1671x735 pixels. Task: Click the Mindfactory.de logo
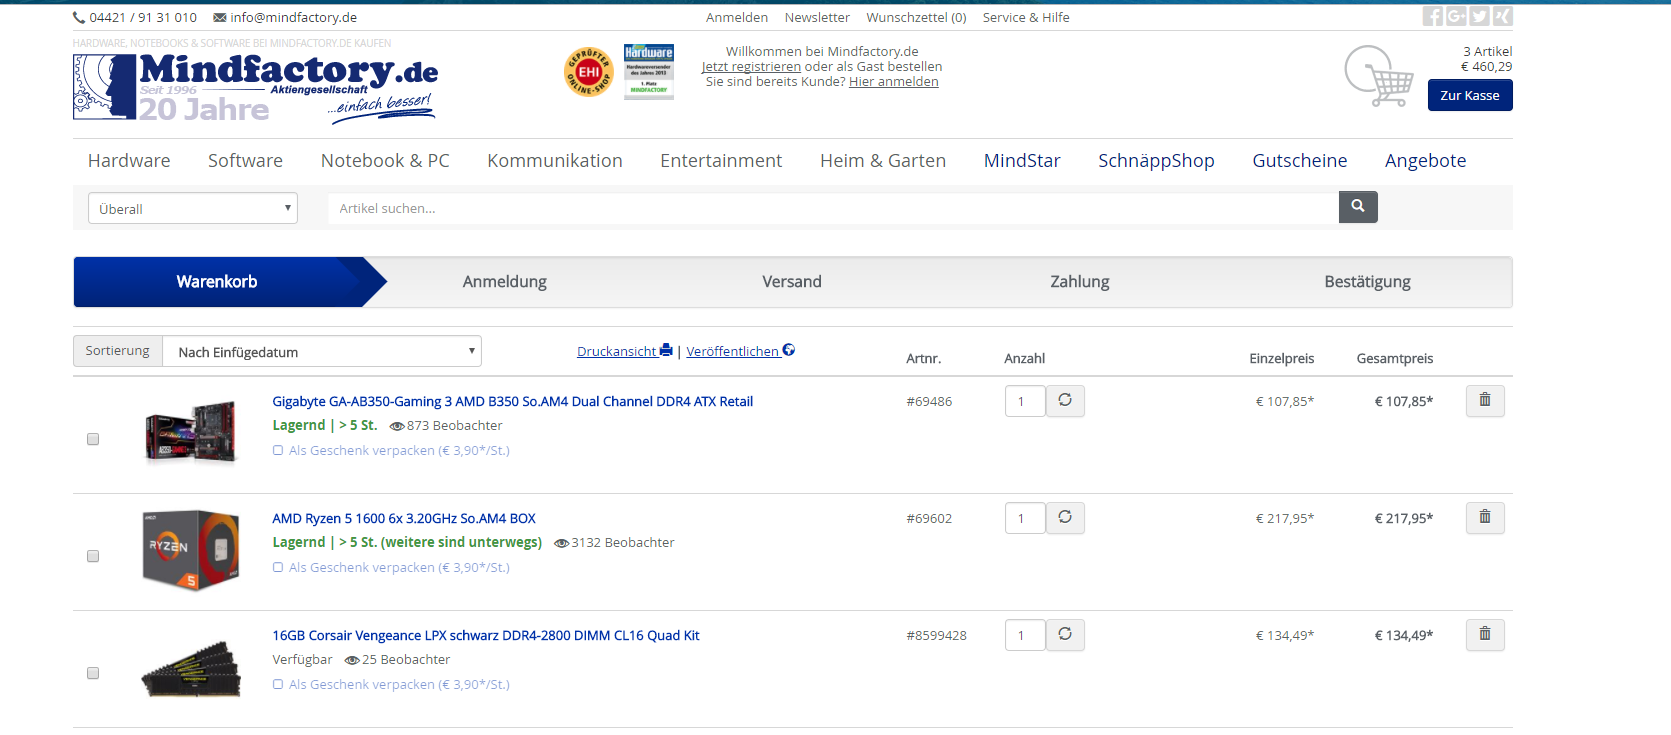(255, 88)
